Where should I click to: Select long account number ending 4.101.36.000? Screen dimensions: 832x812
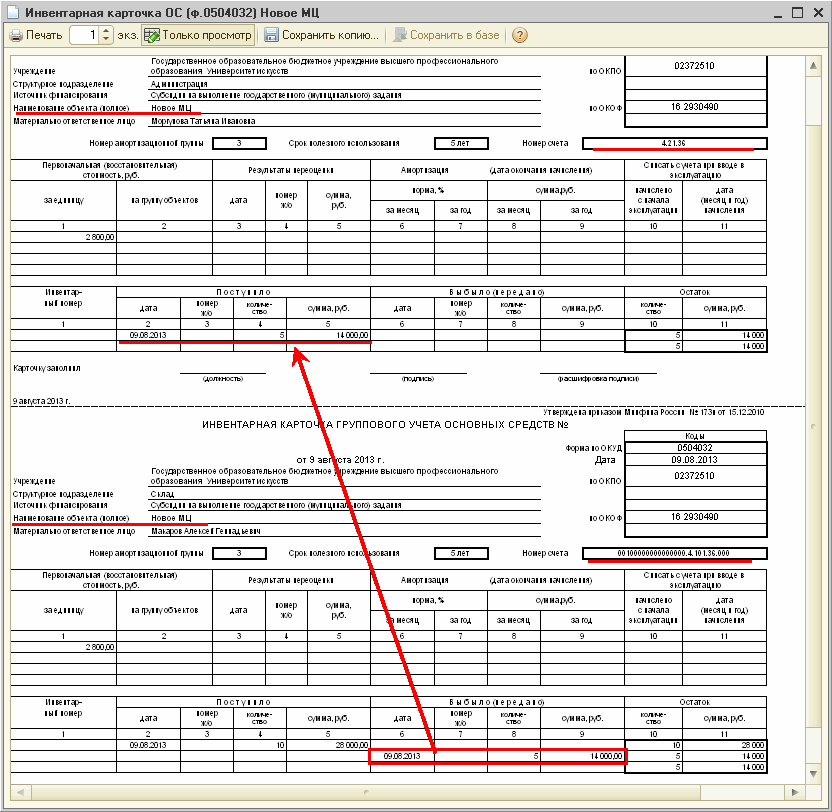click(x=674, y=554)
